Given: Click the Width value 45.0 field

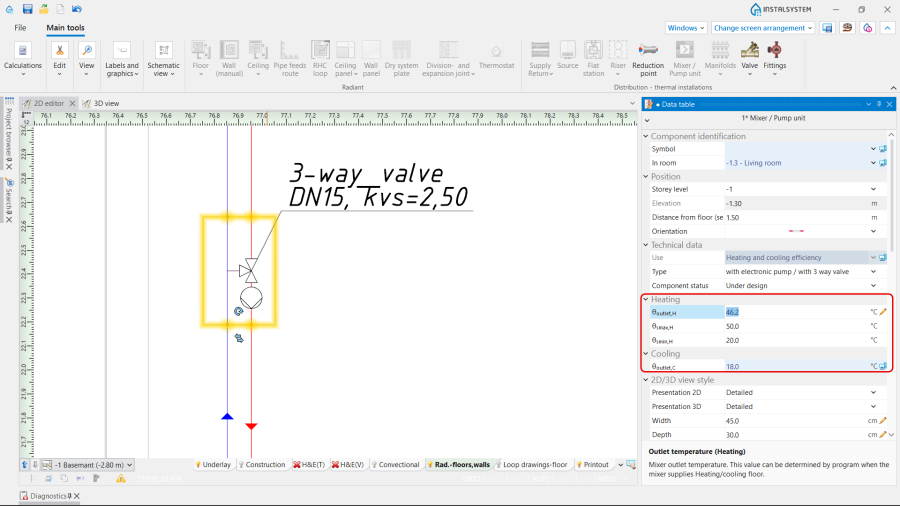Looking at the screenshot, I should (x=795, y=421).
